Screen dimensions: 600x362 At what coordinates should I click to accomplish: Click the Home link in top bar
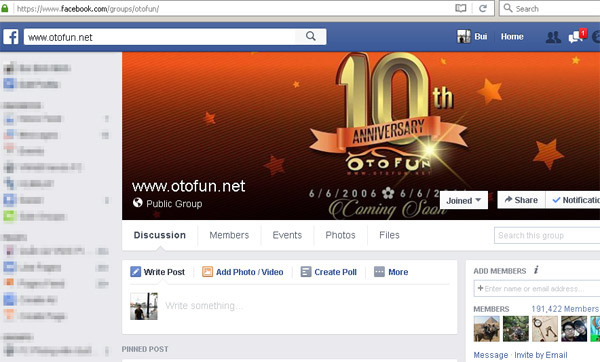pyautogui.click(x=512, y=36)
